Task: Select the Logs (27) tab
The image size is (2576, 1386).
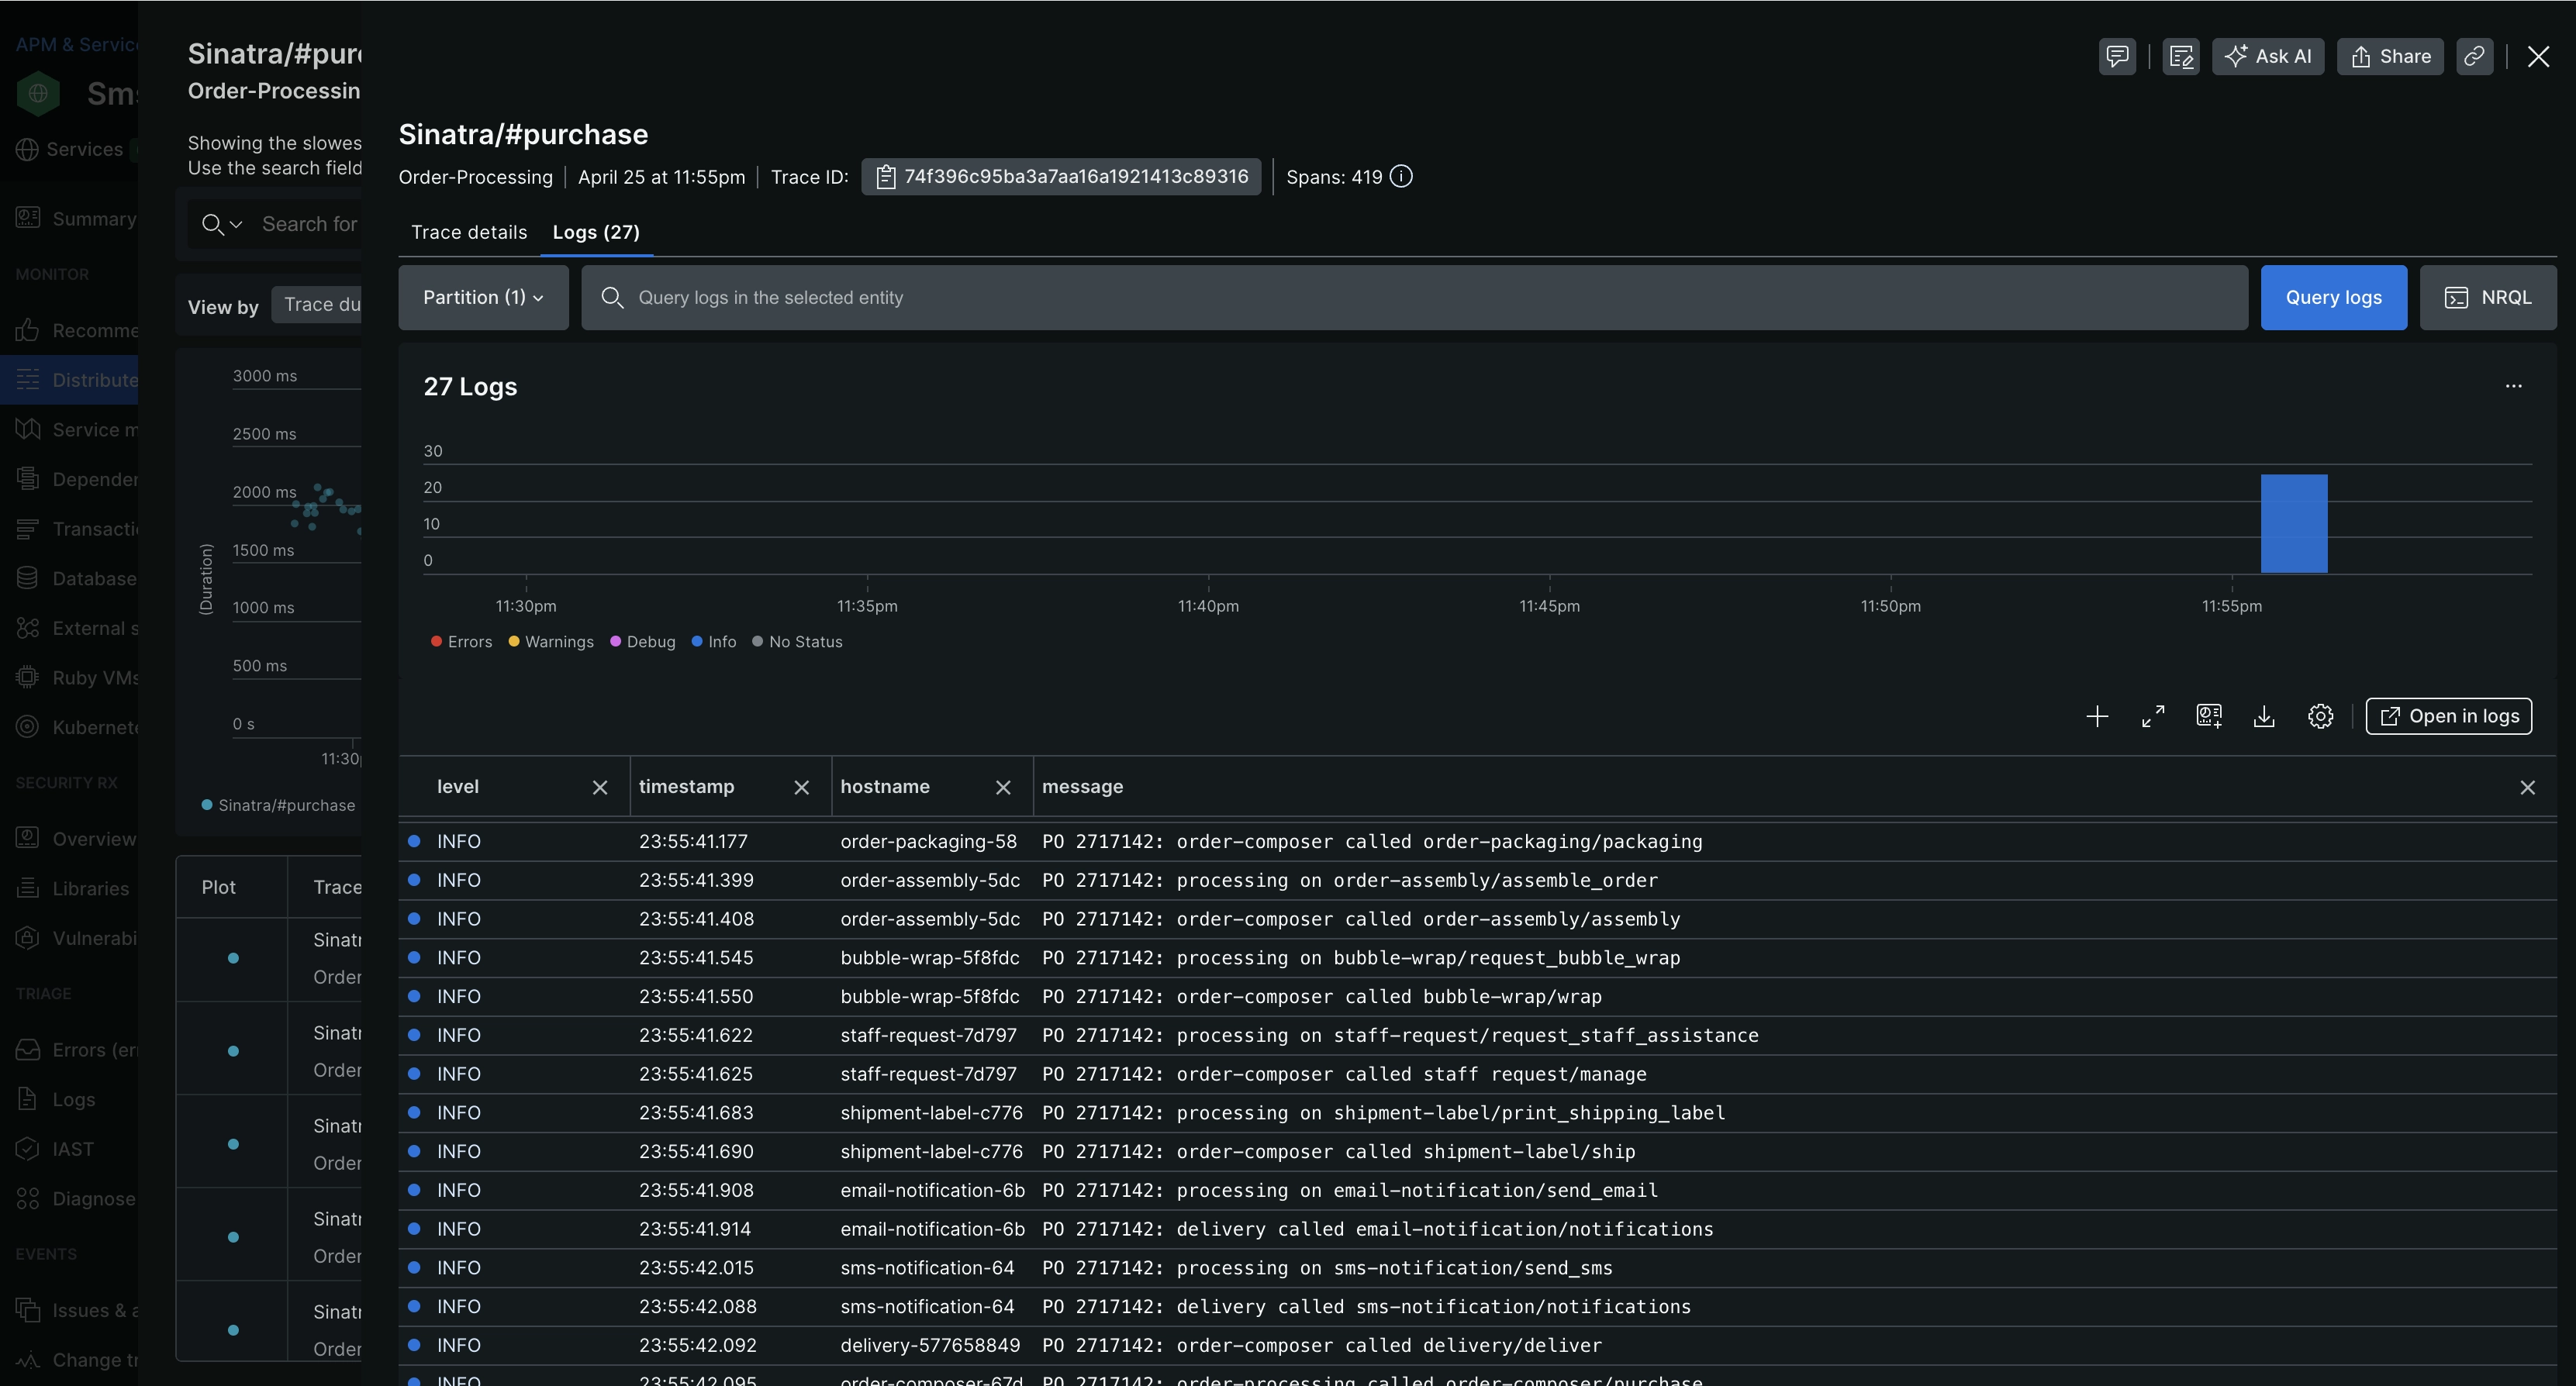Action: (x=596, y=232)
